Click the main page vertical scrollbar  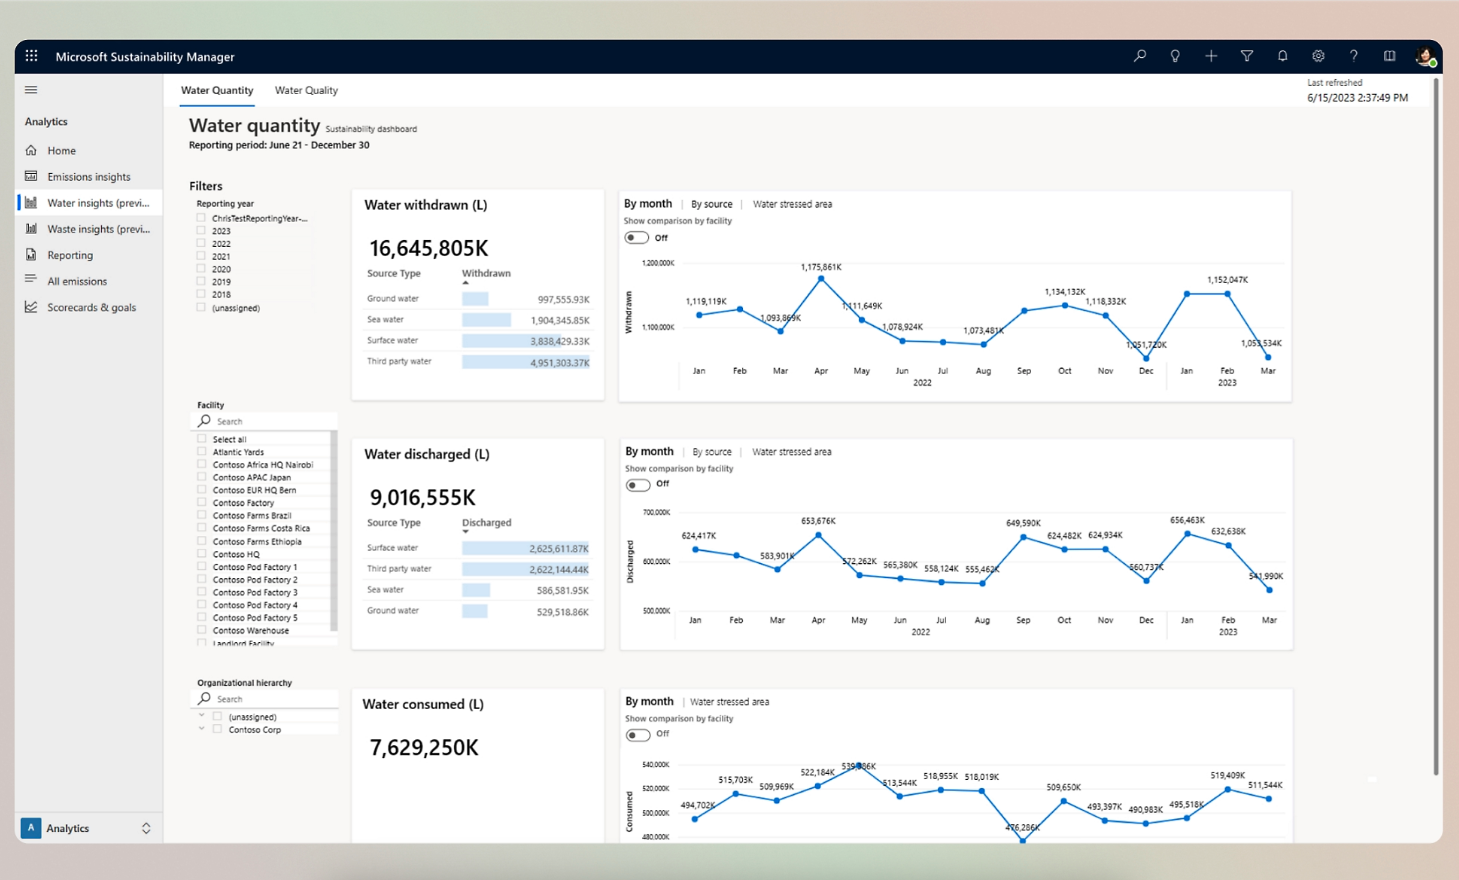coord(1437,426)
